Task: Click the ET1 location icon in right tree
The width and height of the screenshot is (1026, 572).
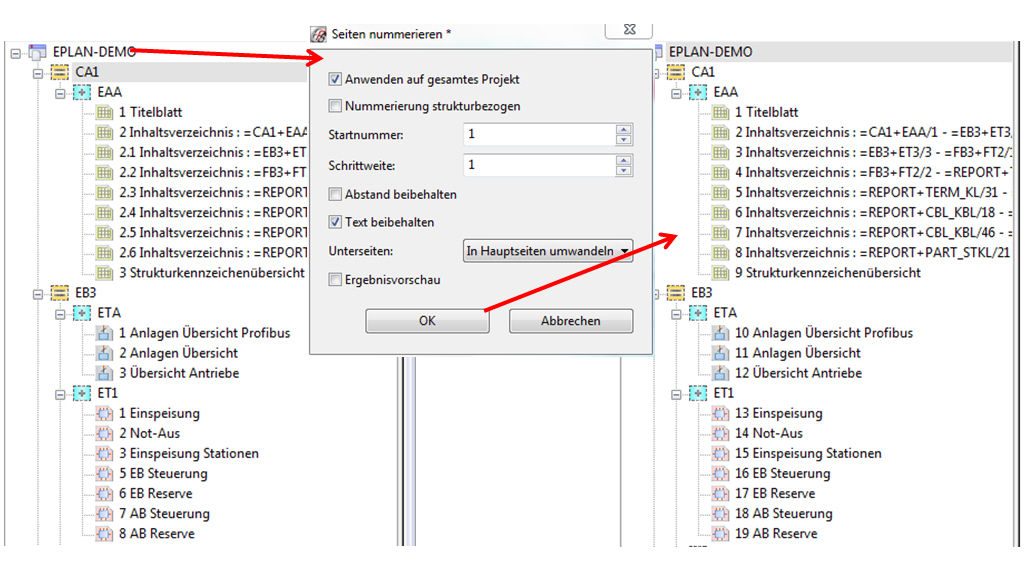Action: tap(698, 393)
